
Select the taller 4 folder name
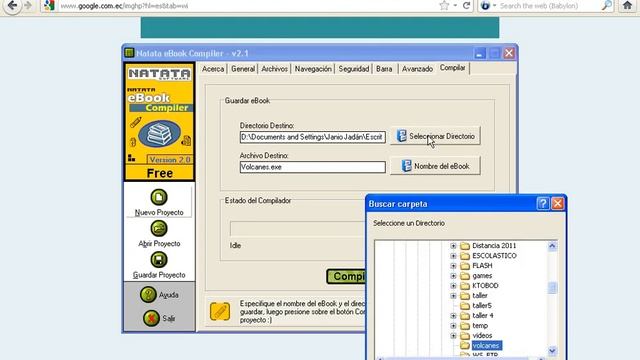click(x=483, y=316)
